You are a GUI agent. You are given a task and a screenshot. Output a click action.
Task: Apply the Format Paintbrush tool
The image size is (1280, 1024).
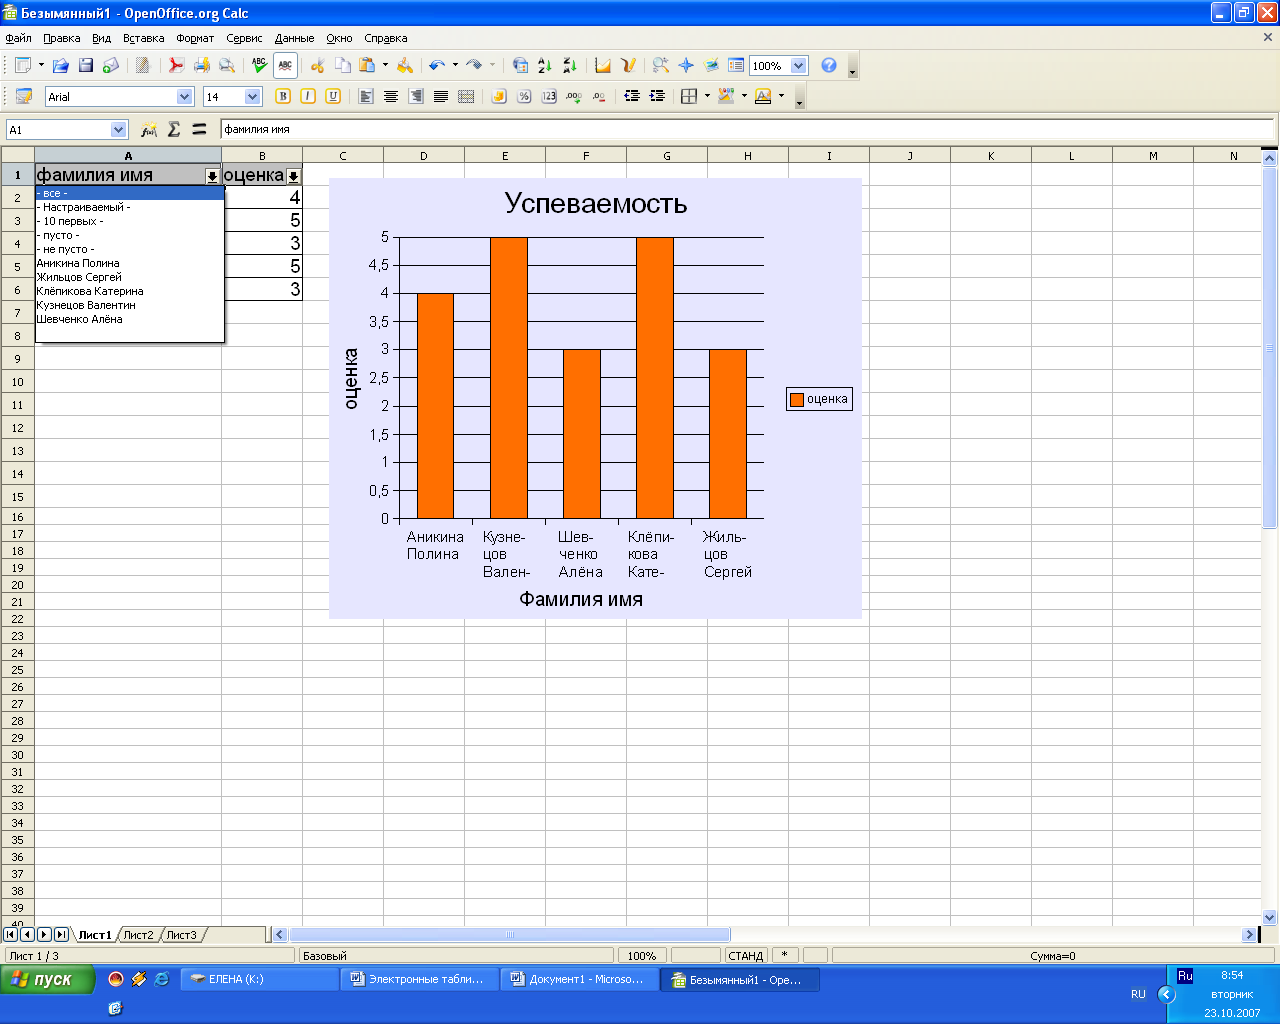click(405, 66)
